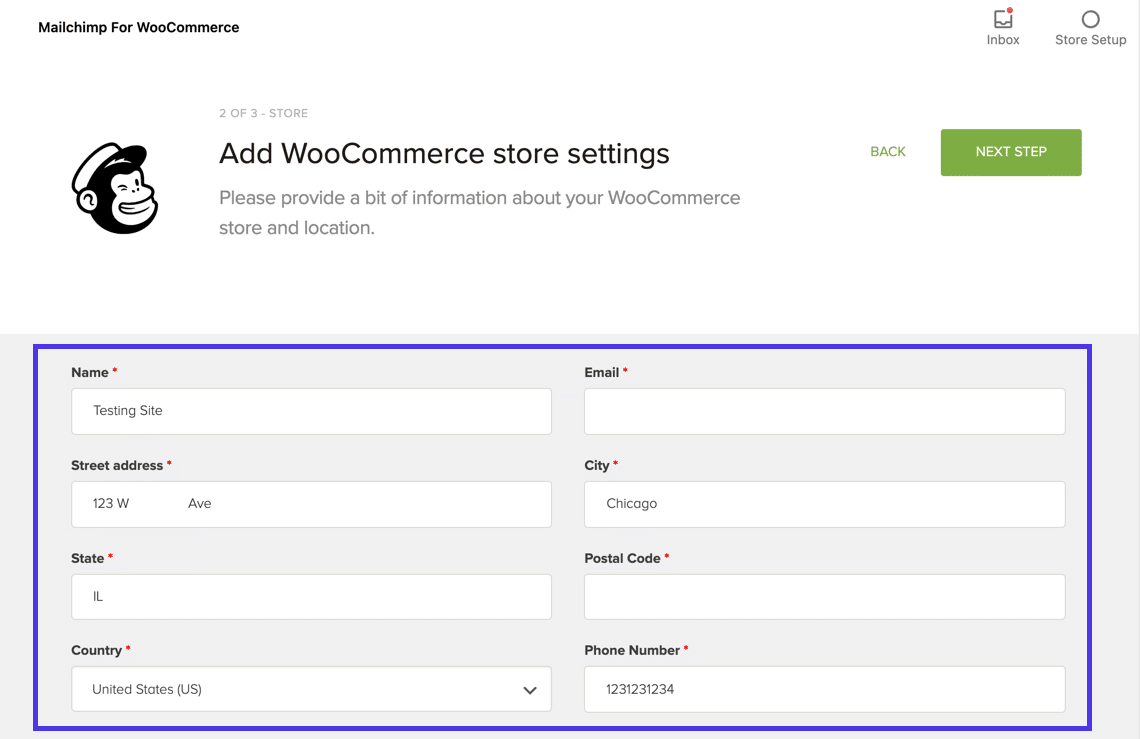Viewport: 1140px width, 739px height.
Task: Click the Add WooCommerce store settings heading
Action: pos(444,154)
